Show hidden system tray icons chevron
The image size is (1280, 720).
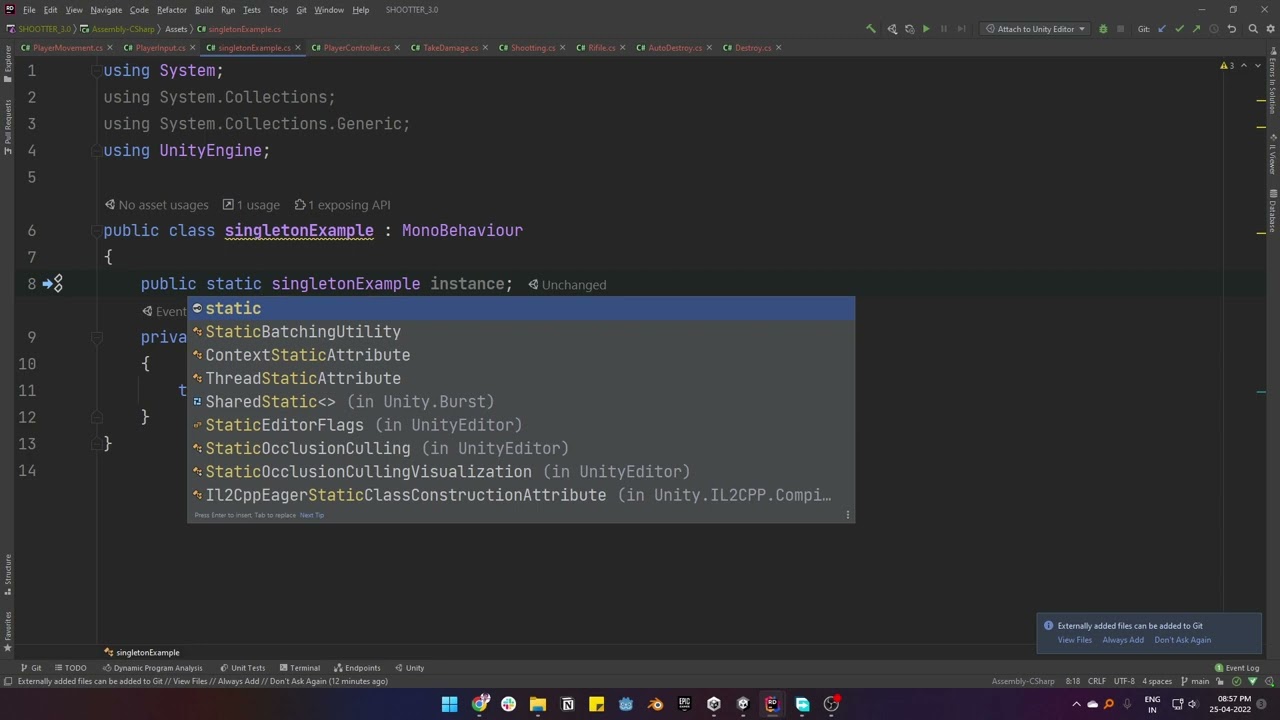(x=1076, y=704)
